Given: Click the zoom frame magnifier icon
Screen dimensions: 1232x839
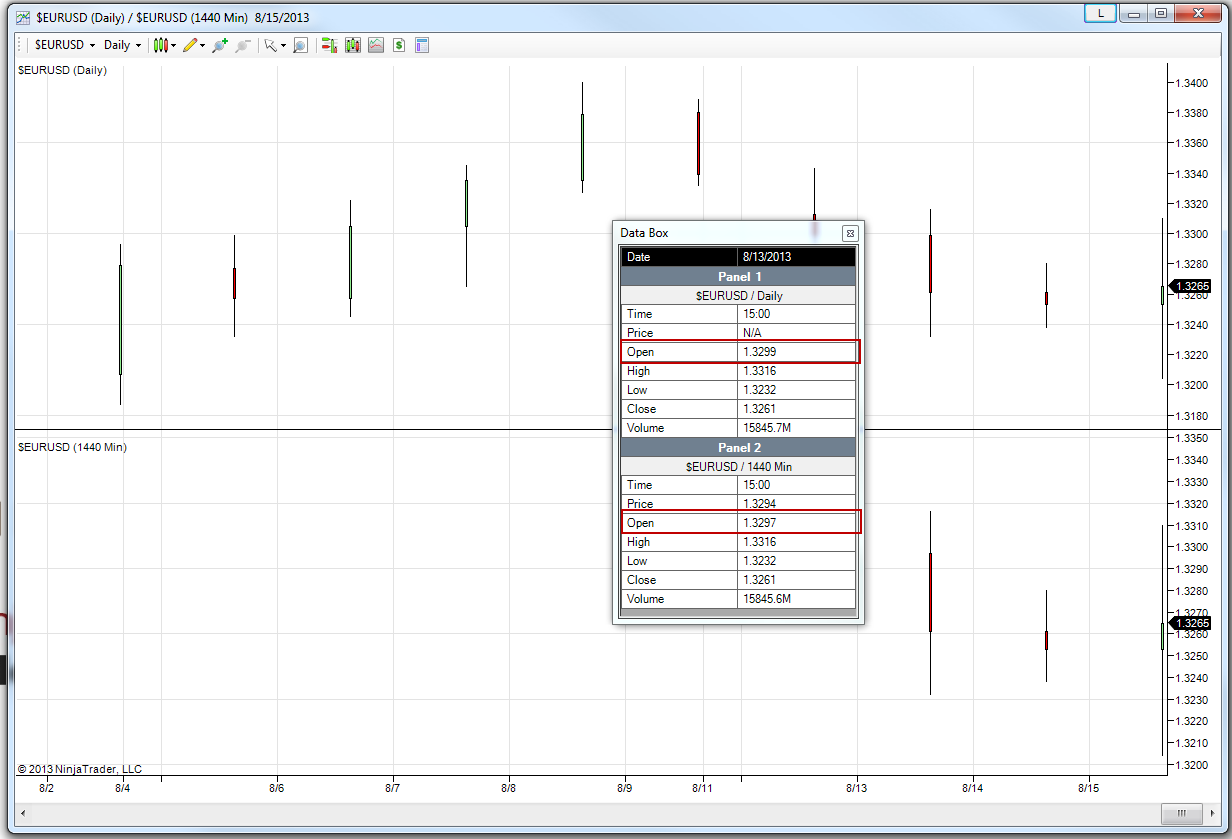Looking at the screenshot, I should point(300,45).
